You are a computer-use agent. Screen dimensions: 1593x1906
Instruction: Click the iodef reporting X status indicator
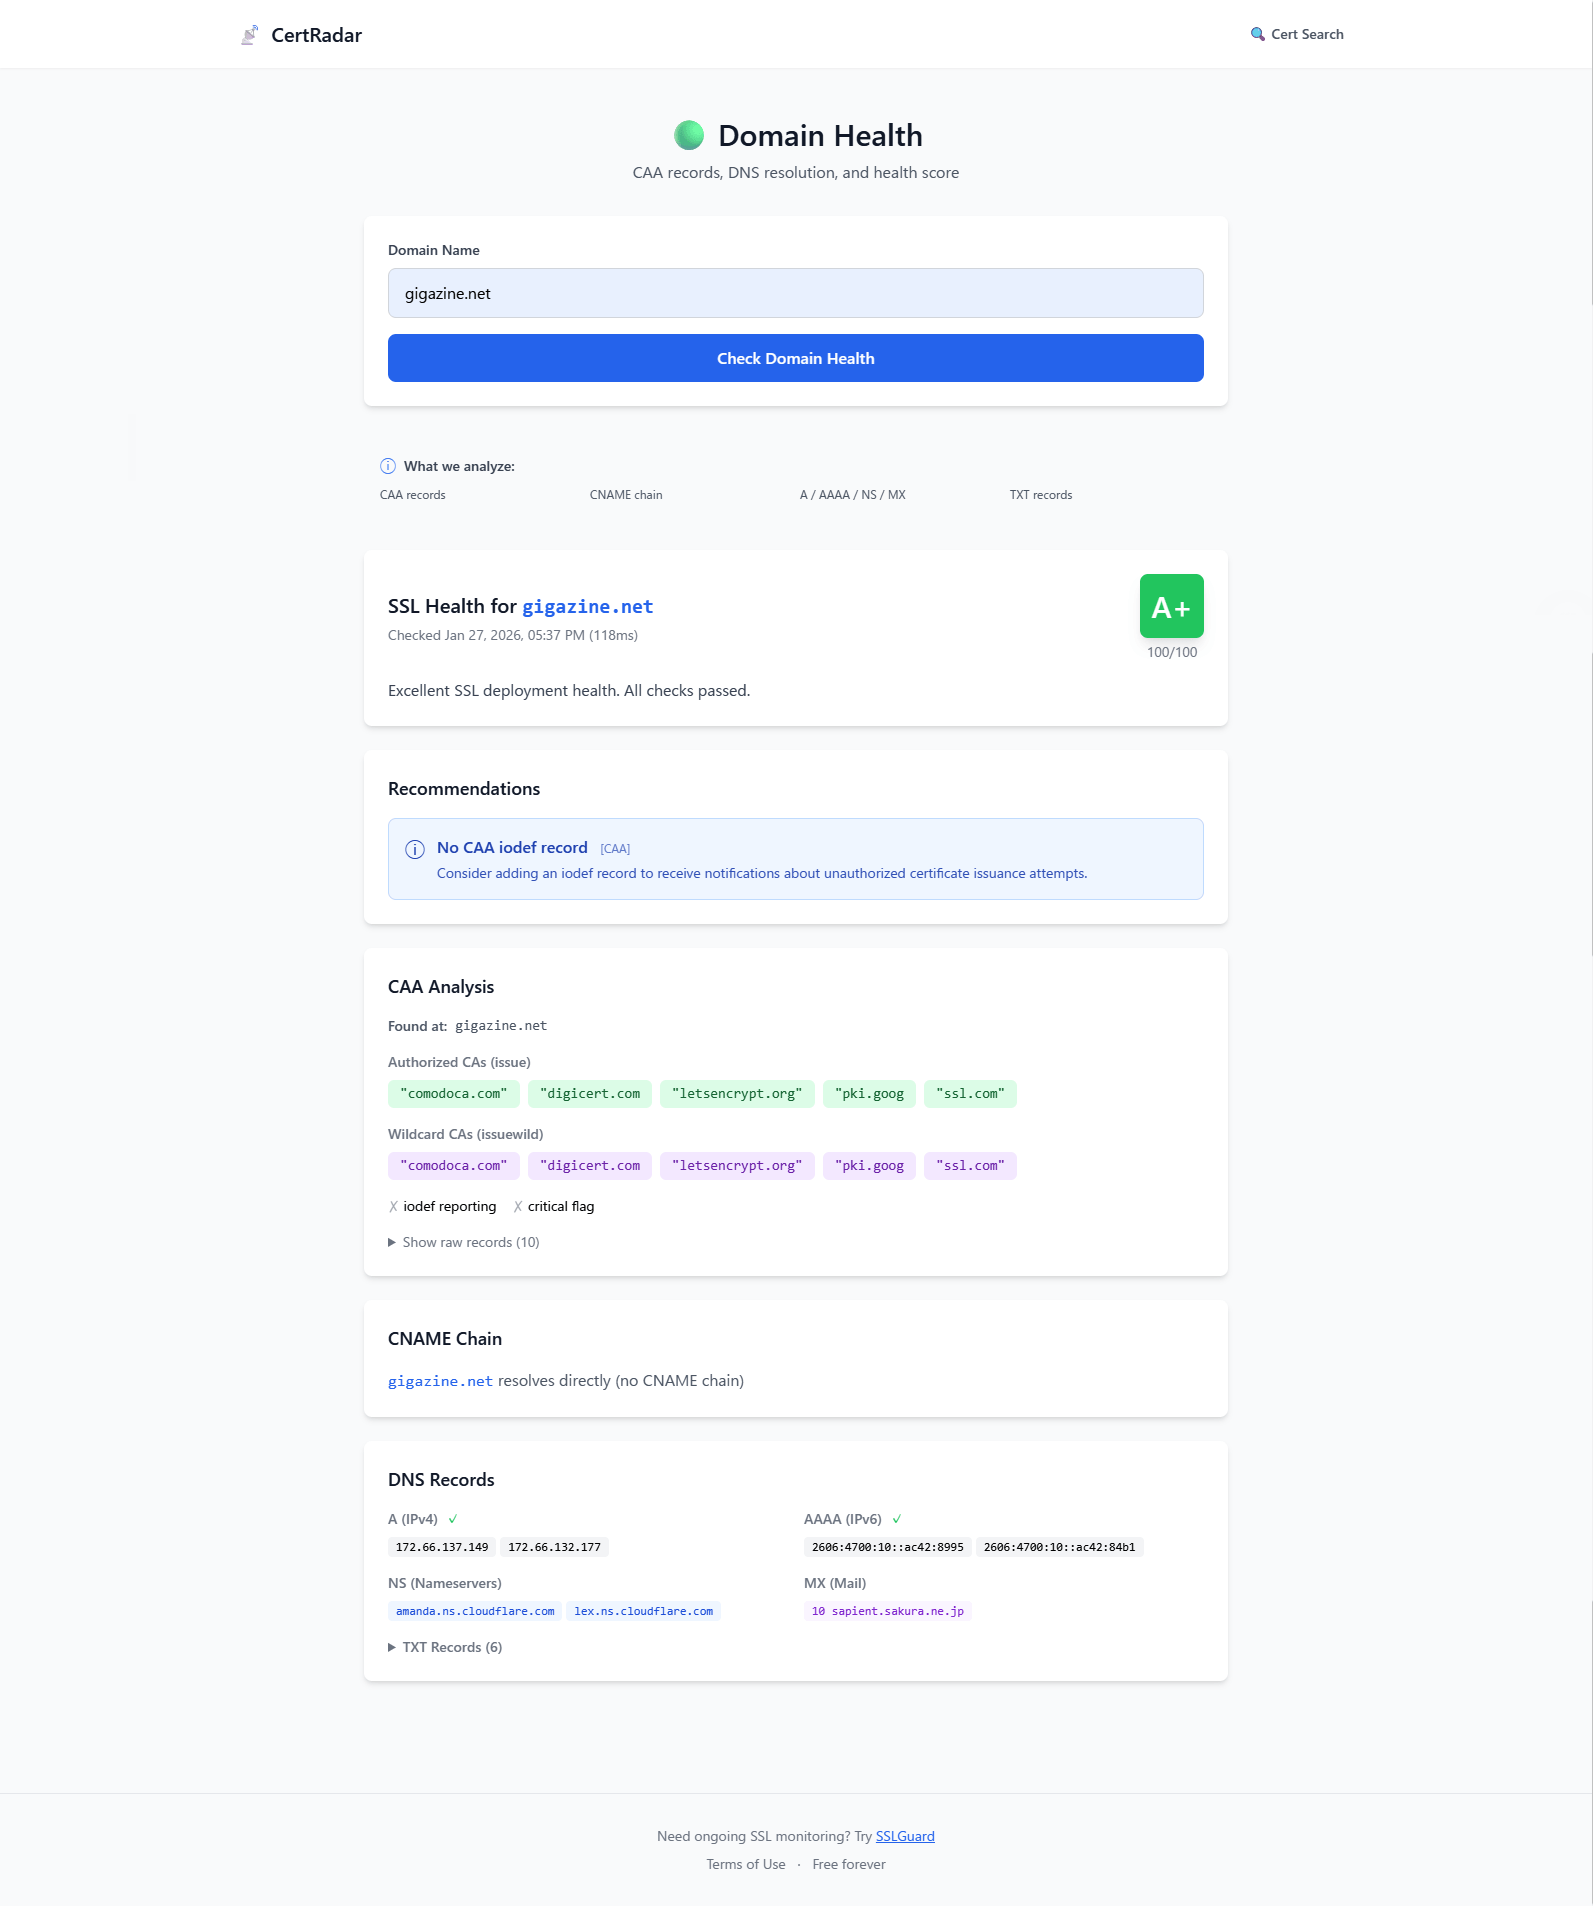pyautogui.click(x=394, y=1207)
